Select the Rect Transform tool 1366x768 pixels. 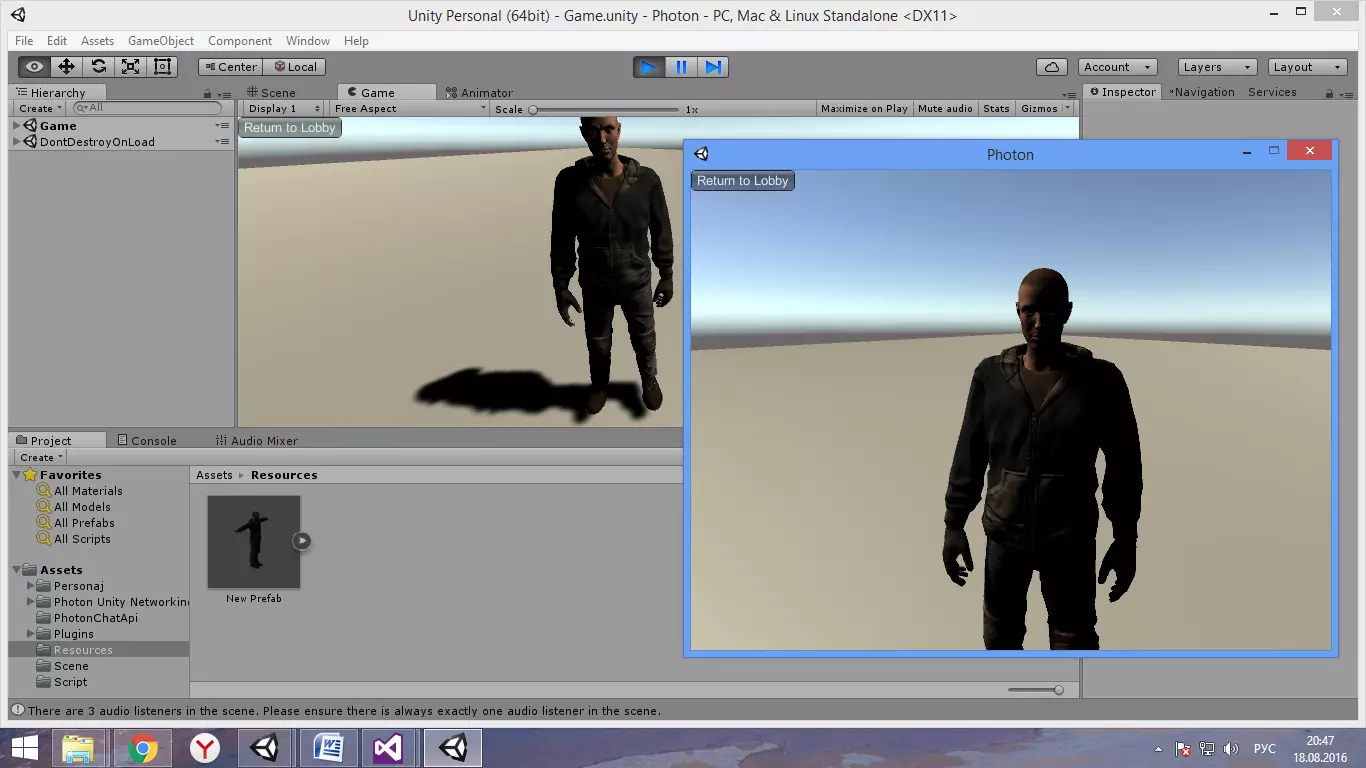(x=162, y=67)
